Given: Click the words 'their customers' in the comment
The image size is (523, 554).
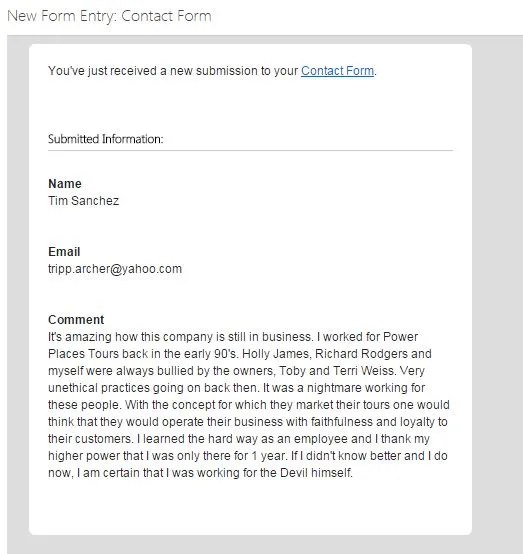Looking at the screenshot, I should pyautogui.click(x=90, y=439).
